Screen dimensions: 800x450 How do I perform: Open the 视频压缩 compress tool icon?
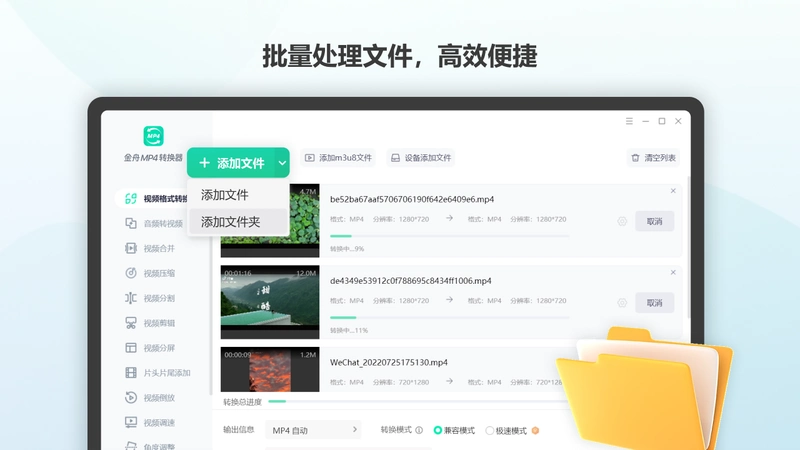pyautogui.click(x=131, y=273)
